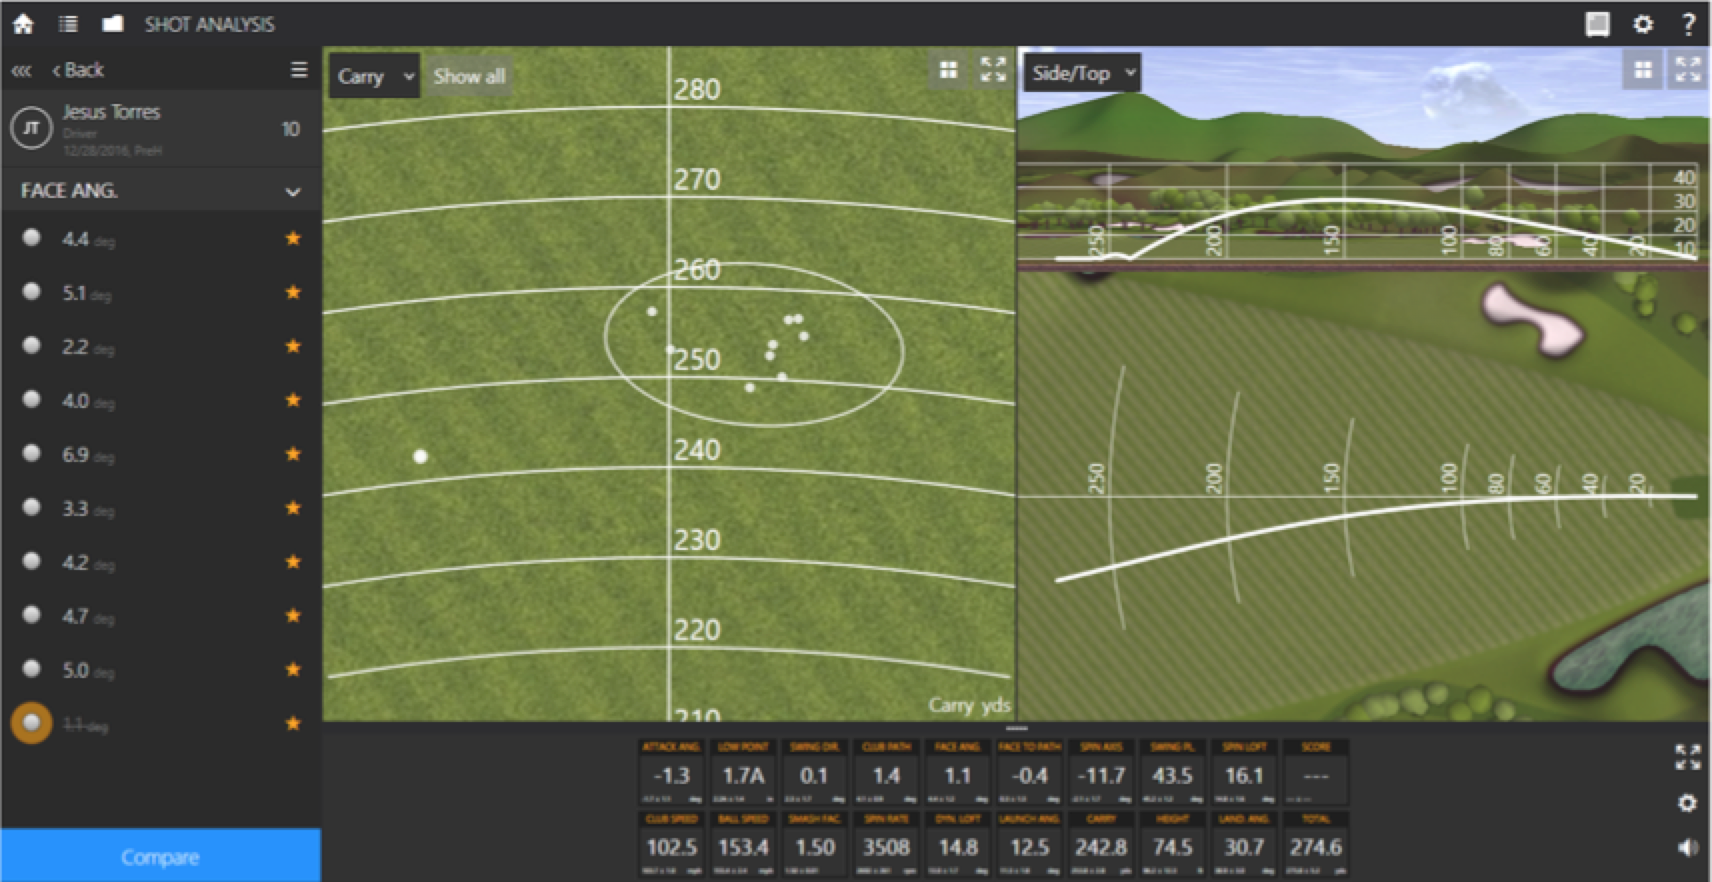
Task: Select the SPIN AXIS data tile
Action: pyautogui.click(x=1101, y=772)
